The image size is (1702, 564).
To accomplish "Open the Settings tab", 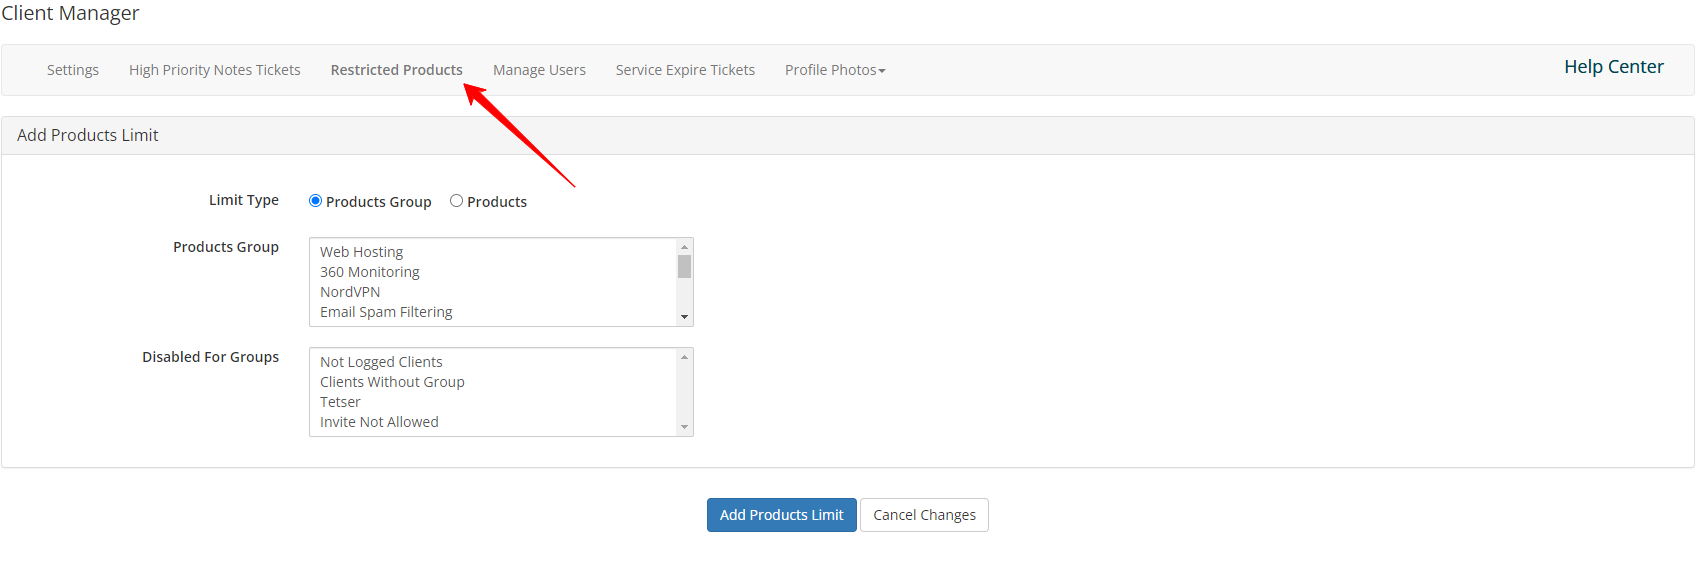I will pyautogui.click(x=73, y=70).
